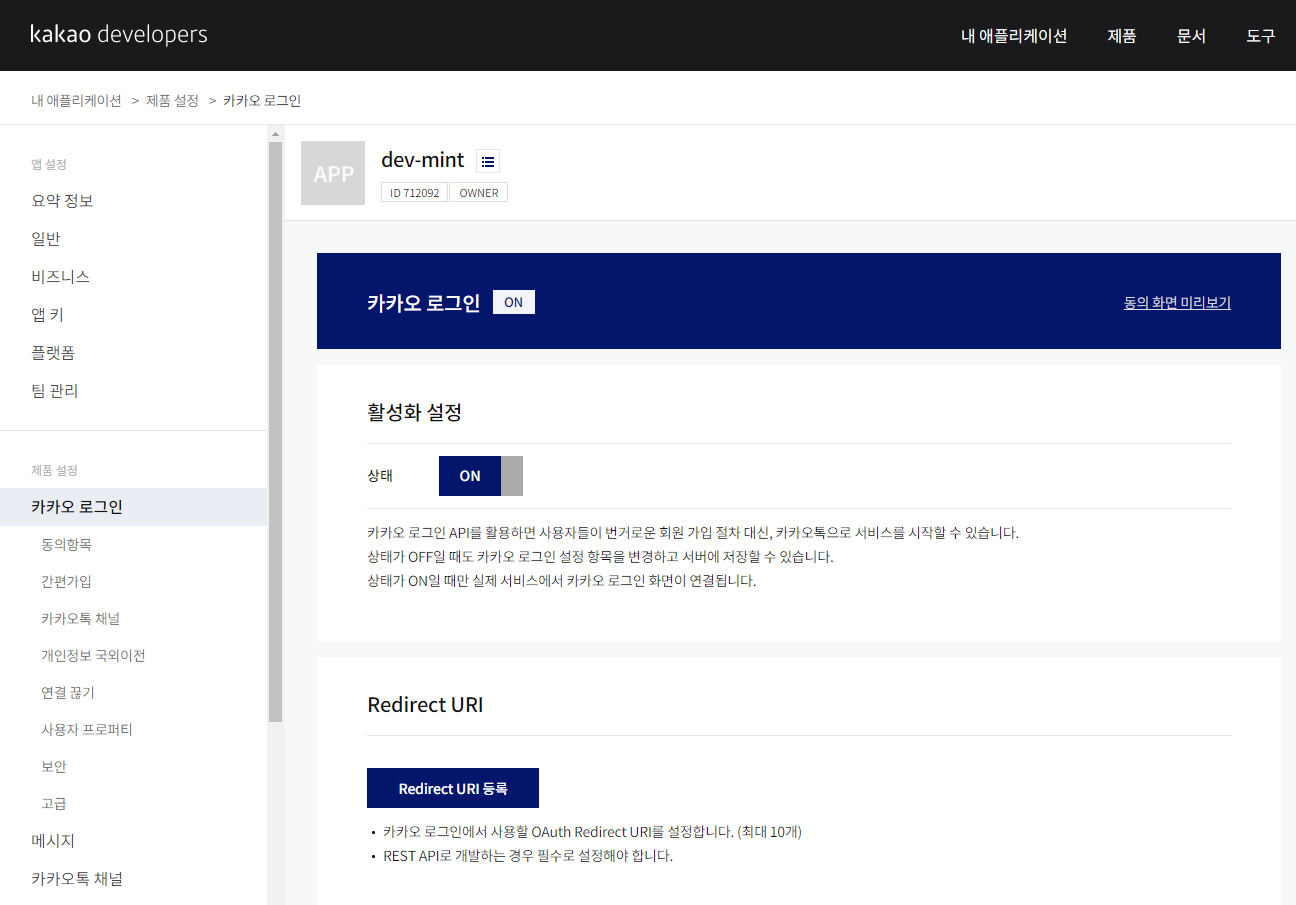The image size is (1296, 905).
Task: Click 내 애플리케이션 breadcrumb link
Action: [76, 100]
